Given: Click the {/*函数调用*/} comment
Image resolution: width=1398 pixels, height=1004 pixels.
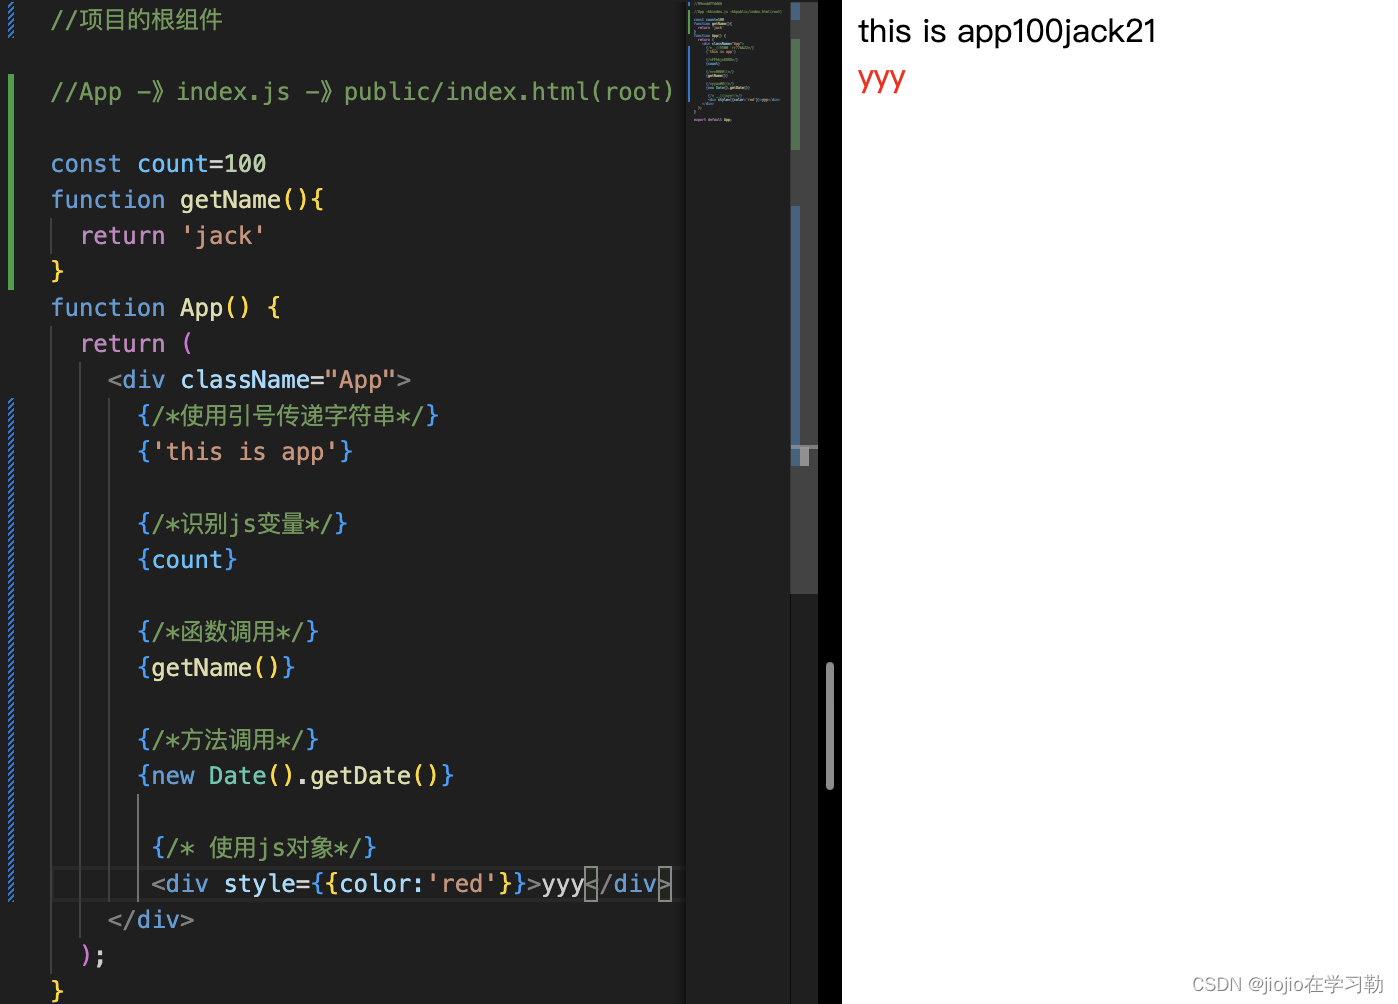Looking at the screenshot, I should point(228,632).
